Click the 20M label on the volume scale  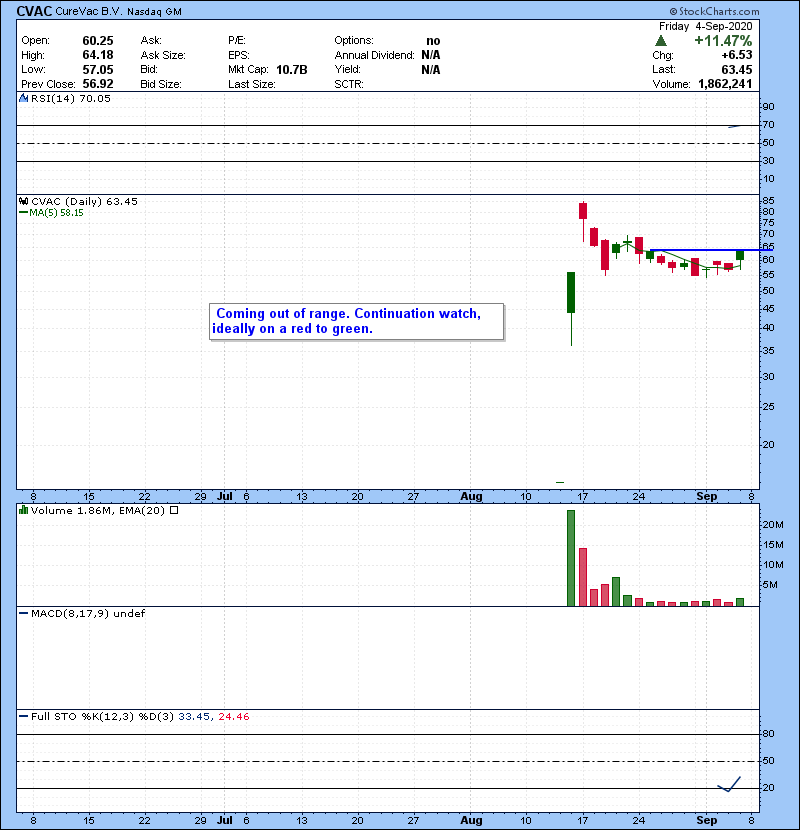(772, 524)
